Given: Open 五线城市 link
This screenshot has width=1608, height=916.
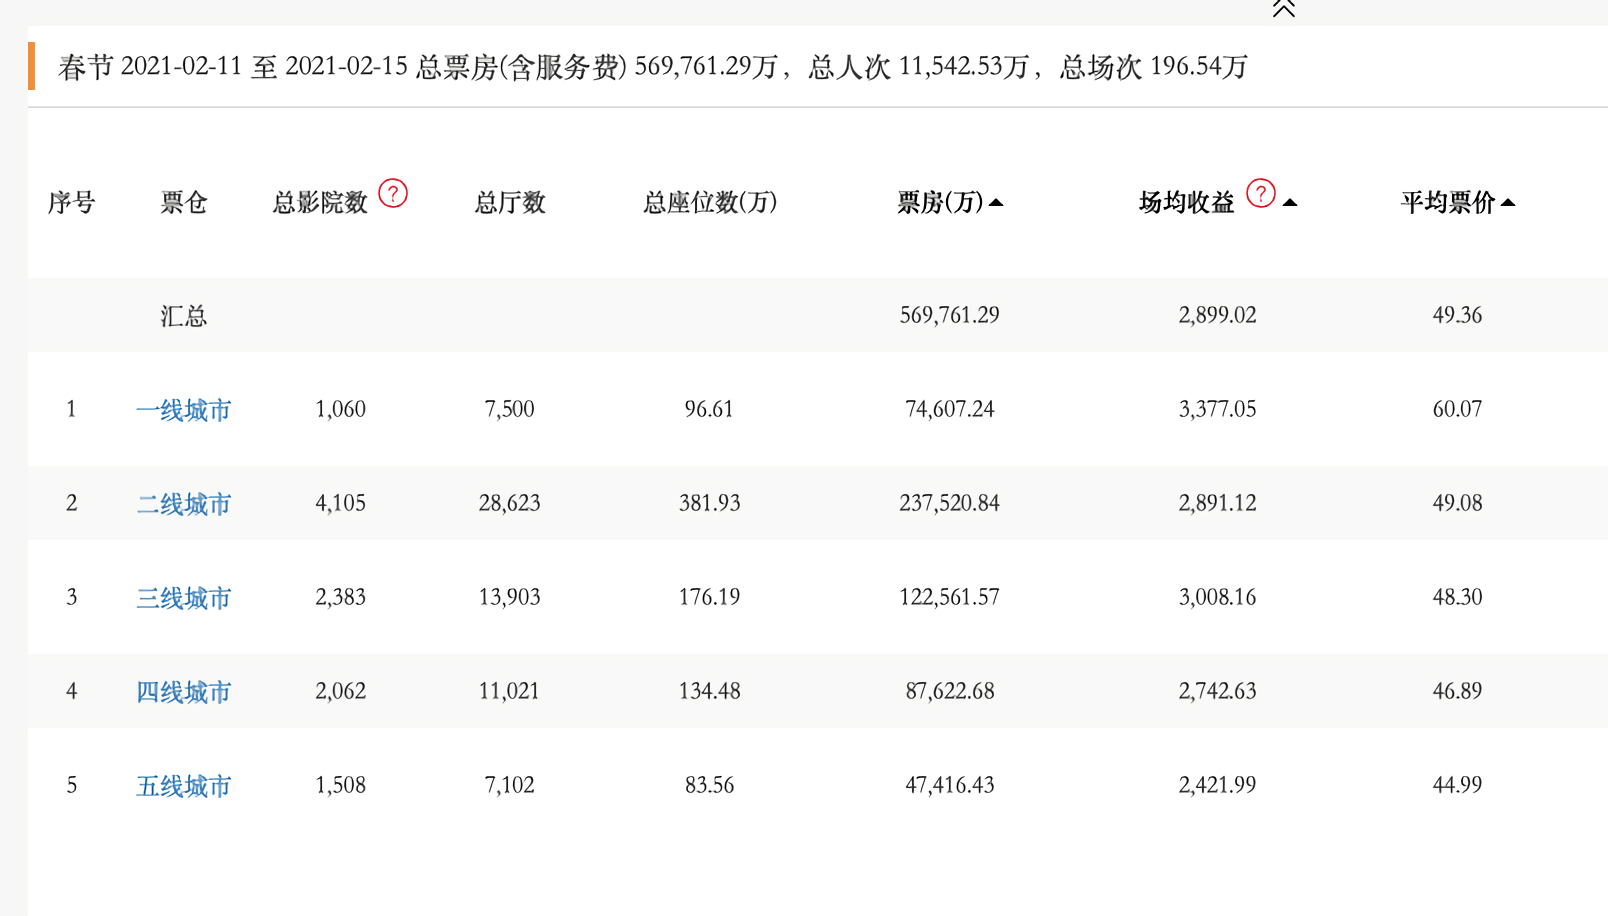Looking at the screenshot, I should click(x=184, y=786).
